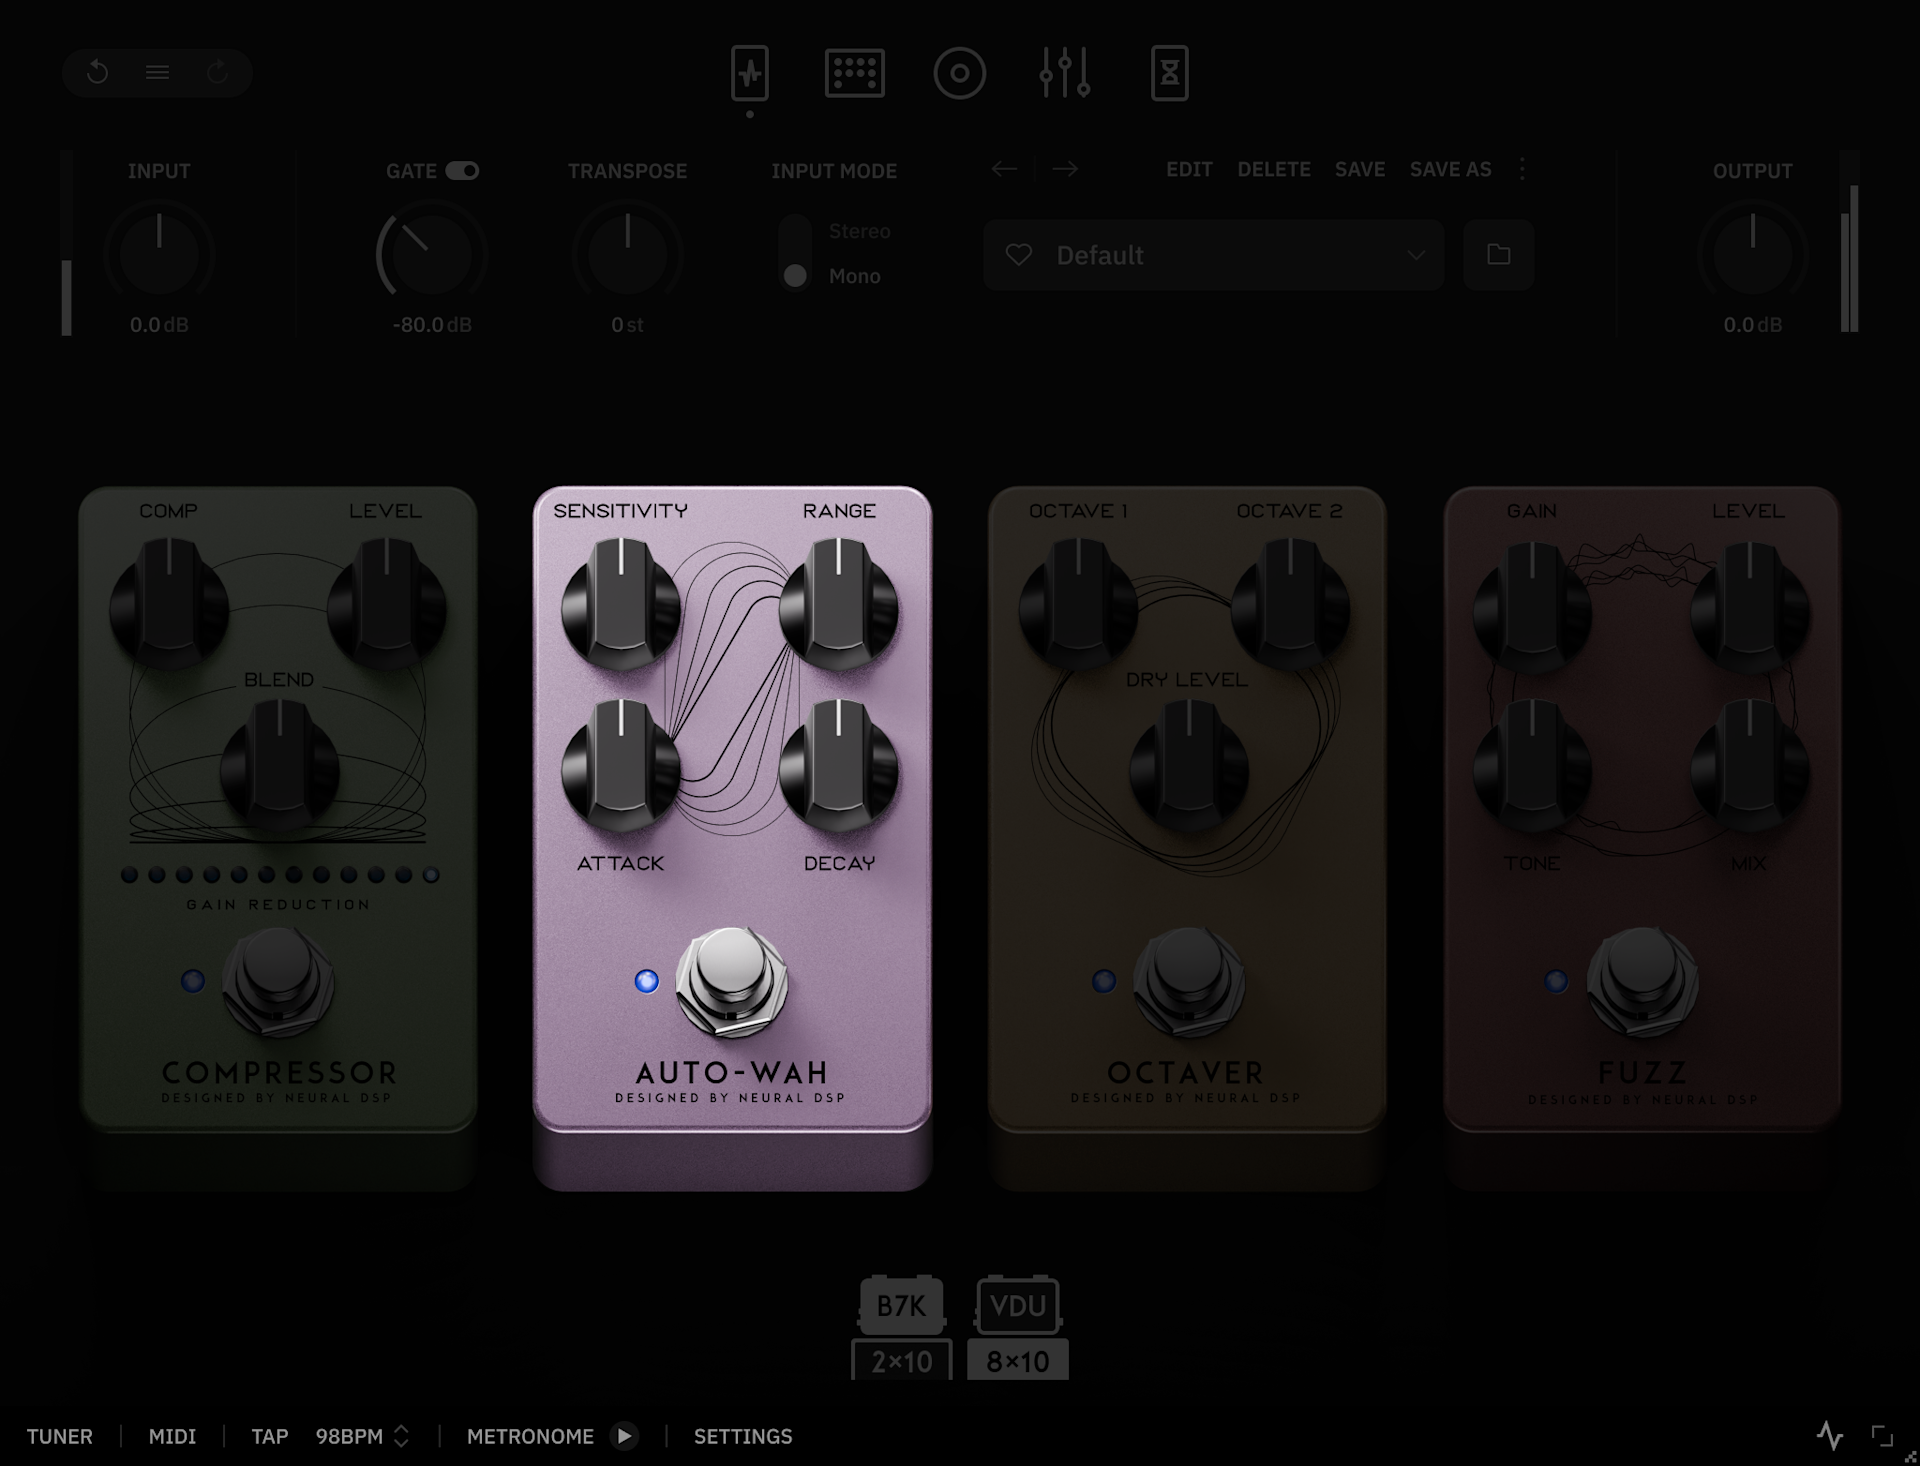Image resolution: width=1920 pixels, height=1466 pixels.
Task: Select the VDU amp tab
Action: pos(1018,1305)
